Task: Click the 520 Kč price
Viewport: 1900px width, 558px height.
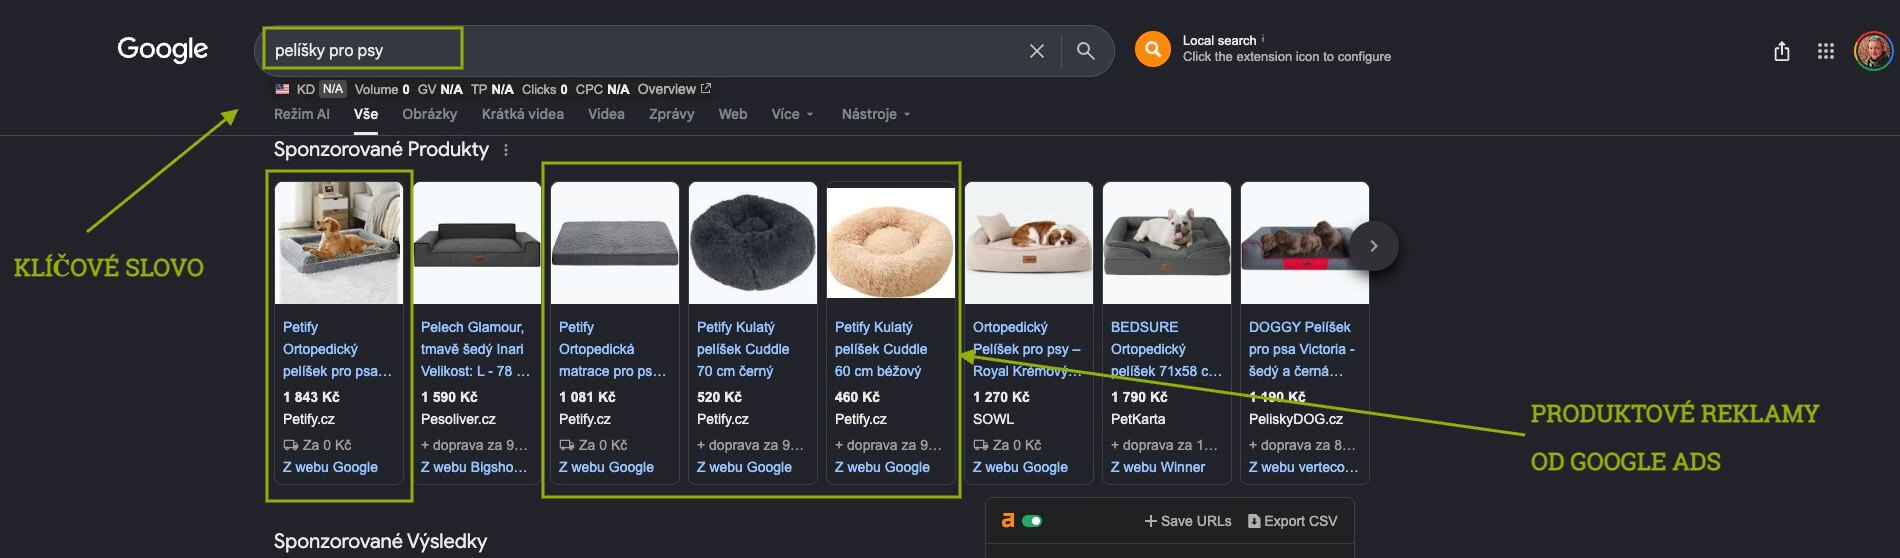Action: point(719,397)
